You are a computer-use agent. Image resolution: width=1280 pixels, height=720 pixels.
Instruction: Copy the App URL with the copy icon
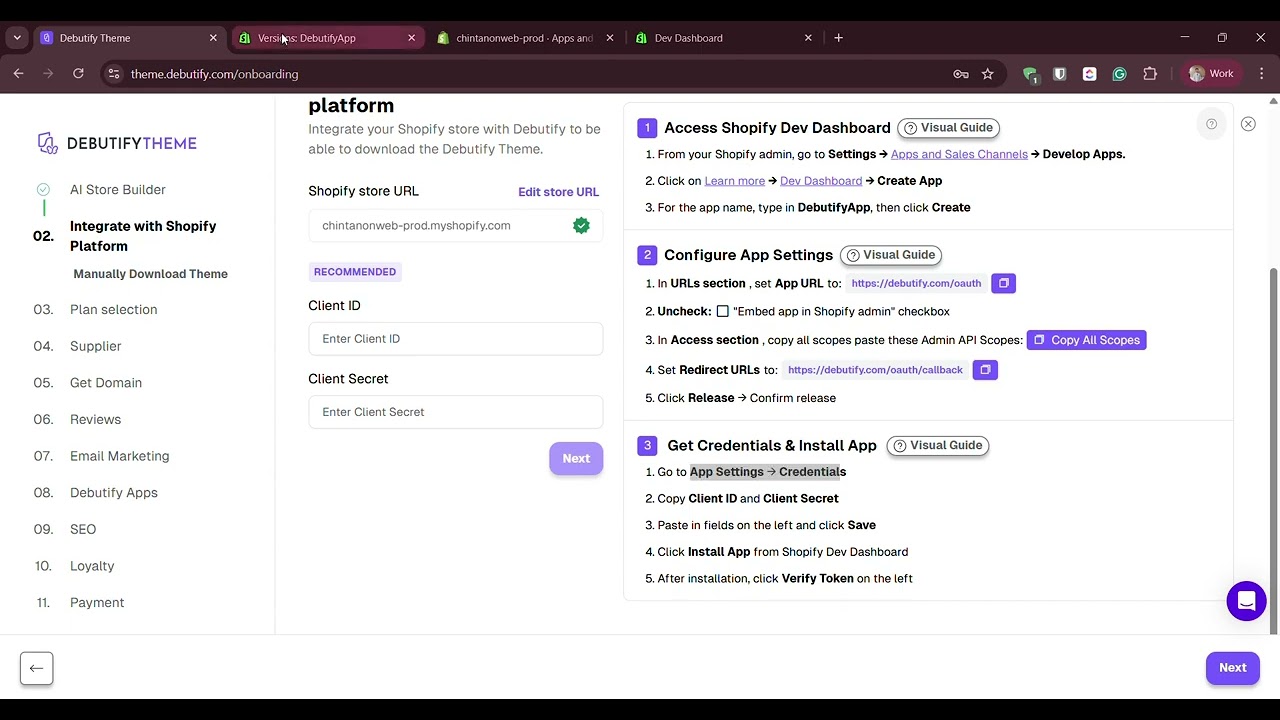click(1003, 283)
